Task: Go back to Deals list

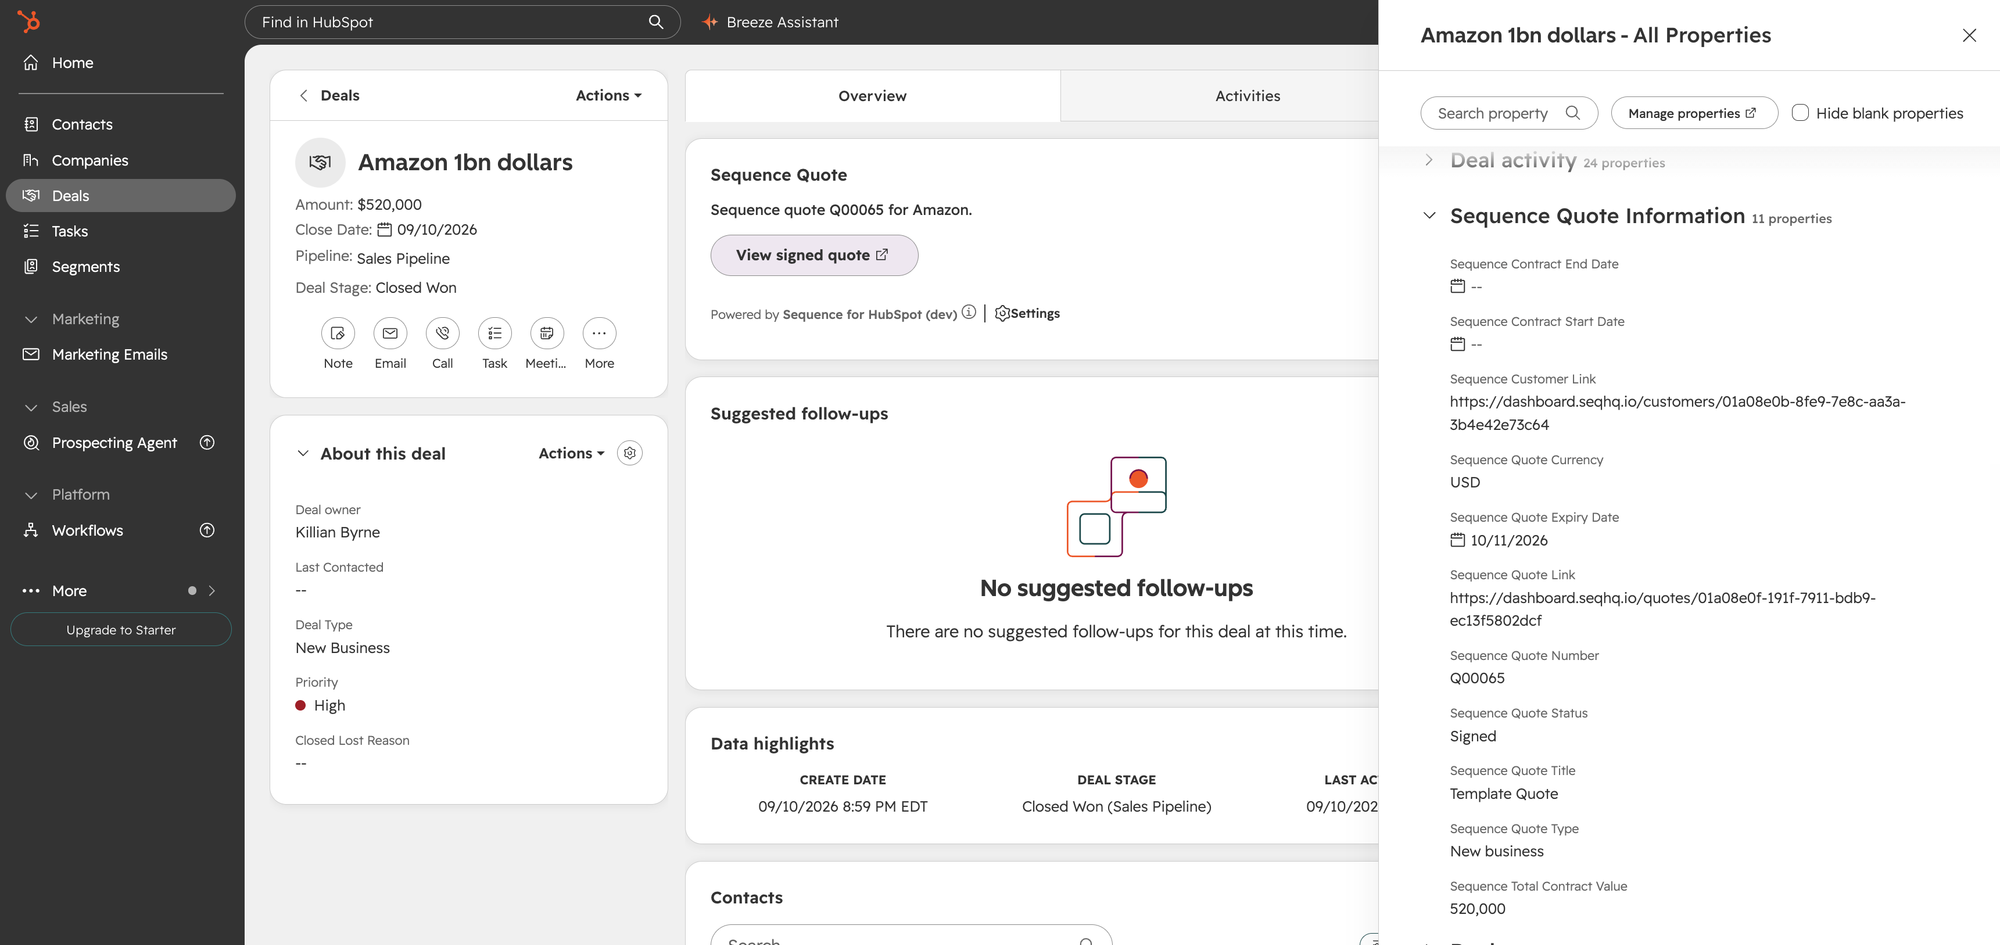Action: (329, 95)
